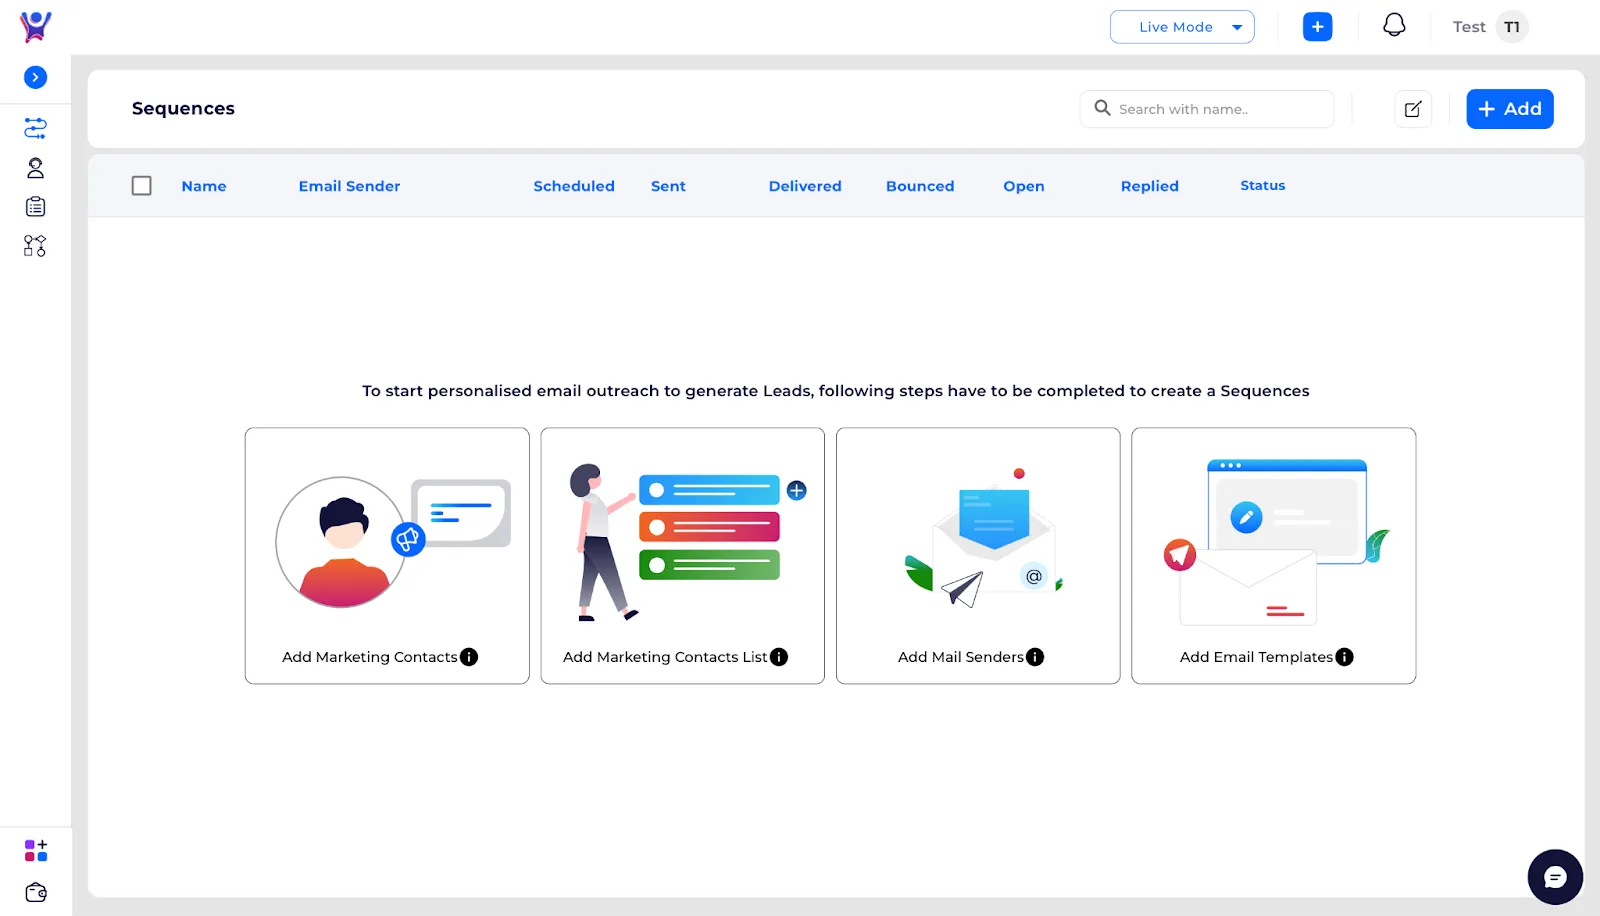Open the Add Marketing Contacts List card illustration
1600x916 pixels.
point(688,542)
